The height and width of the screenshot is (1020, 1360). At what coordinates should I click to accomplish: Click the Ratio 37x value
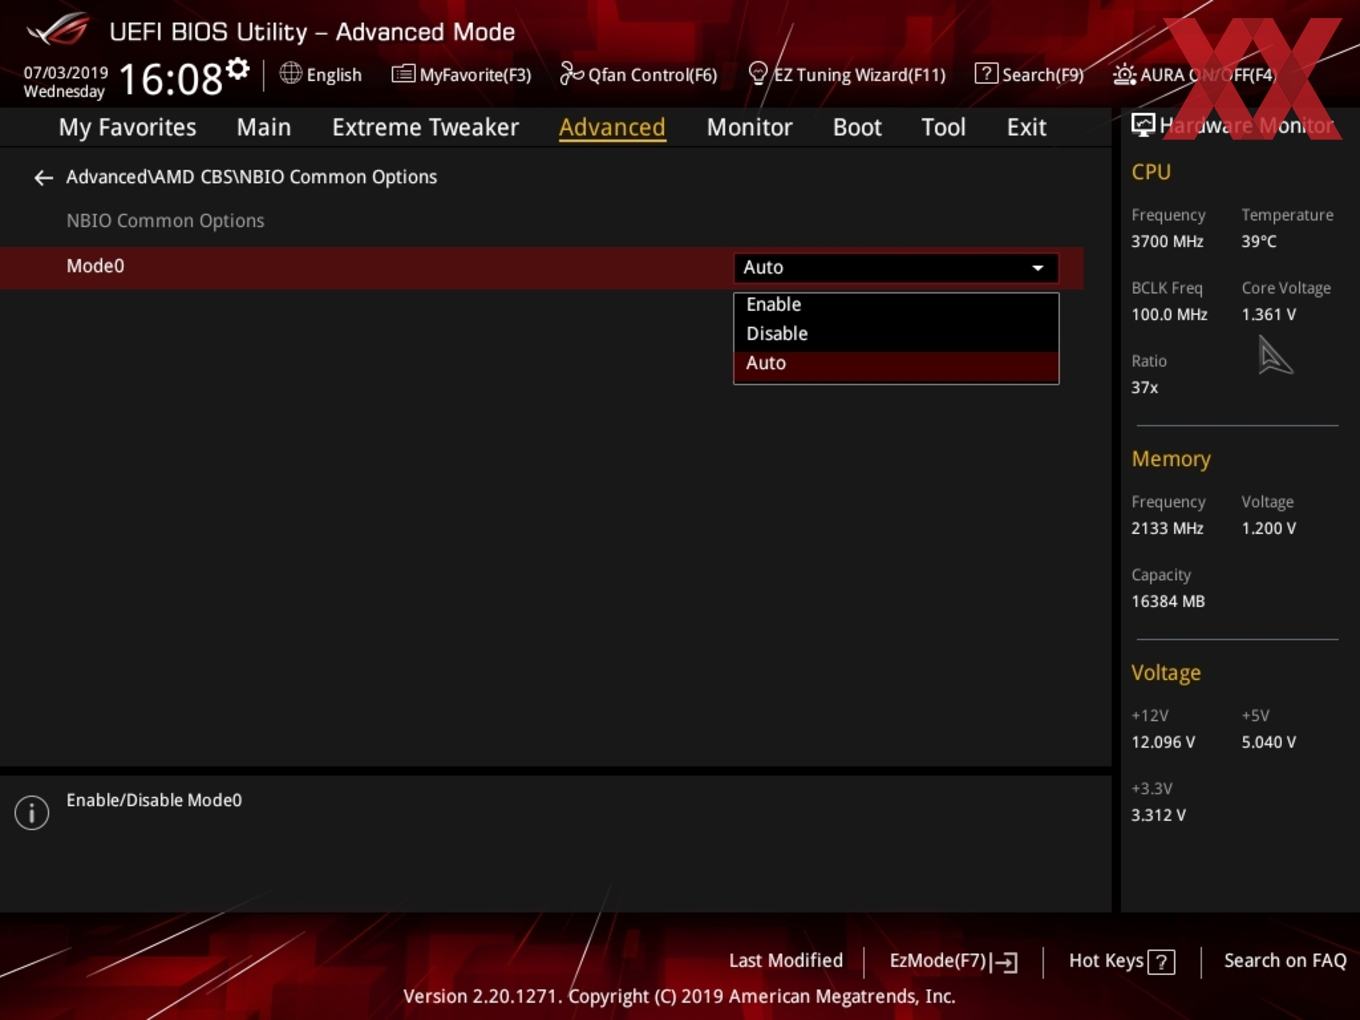(1145, 387)
